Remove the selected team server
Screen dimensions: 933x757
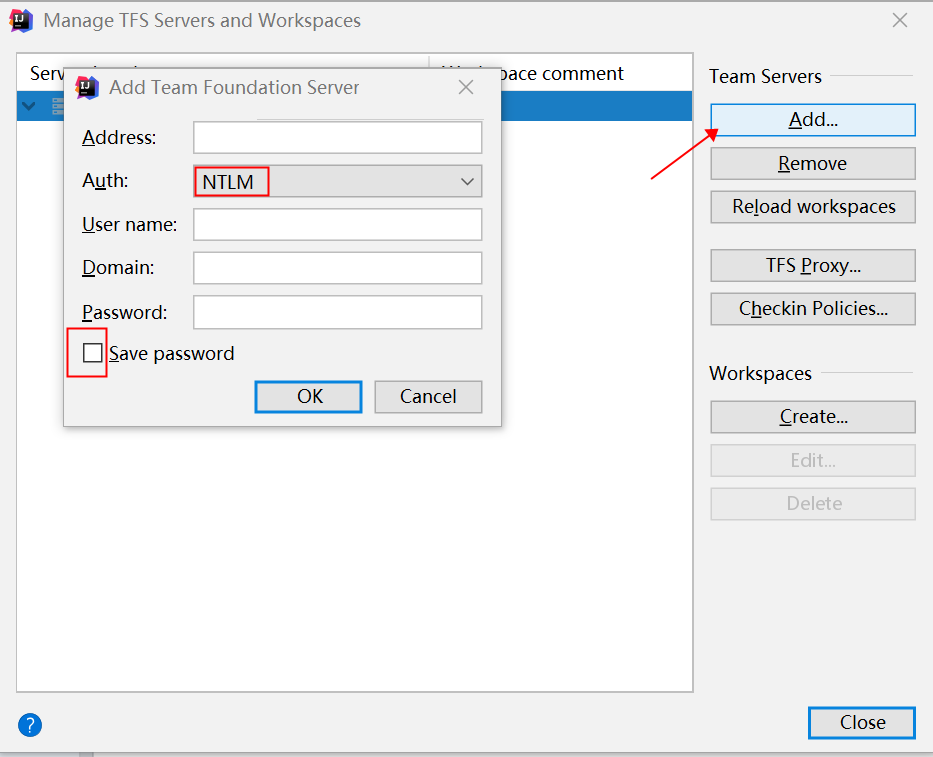tap(813, 164)
